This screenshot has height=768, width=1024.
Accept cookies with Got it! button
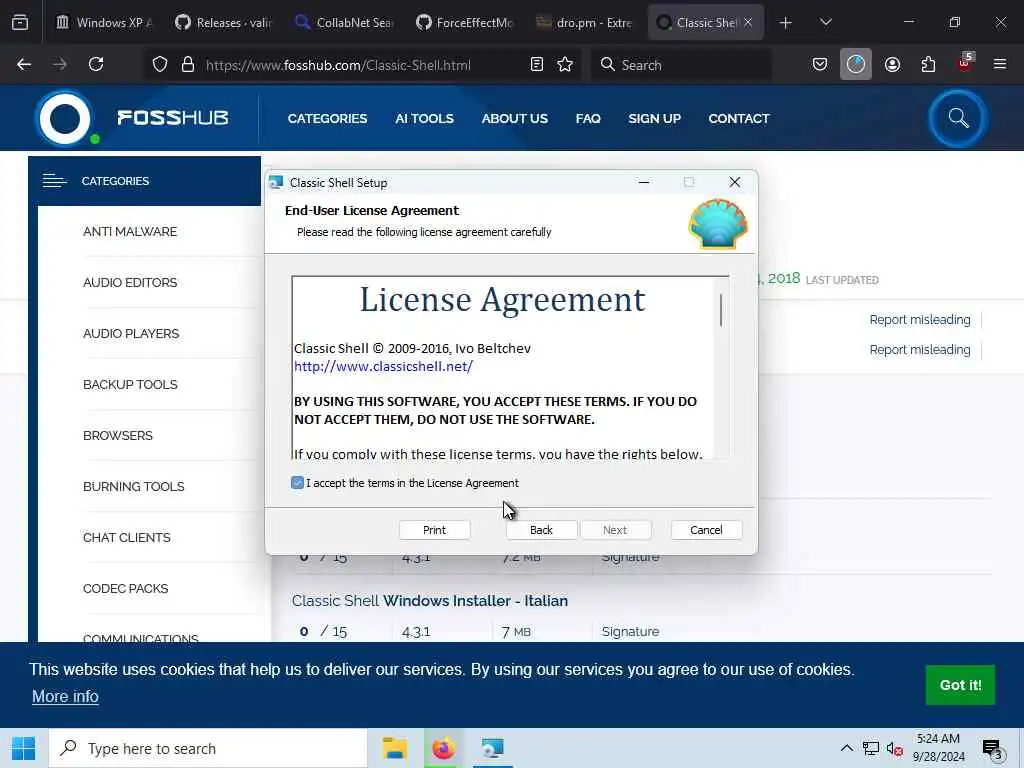click(960, 685)
